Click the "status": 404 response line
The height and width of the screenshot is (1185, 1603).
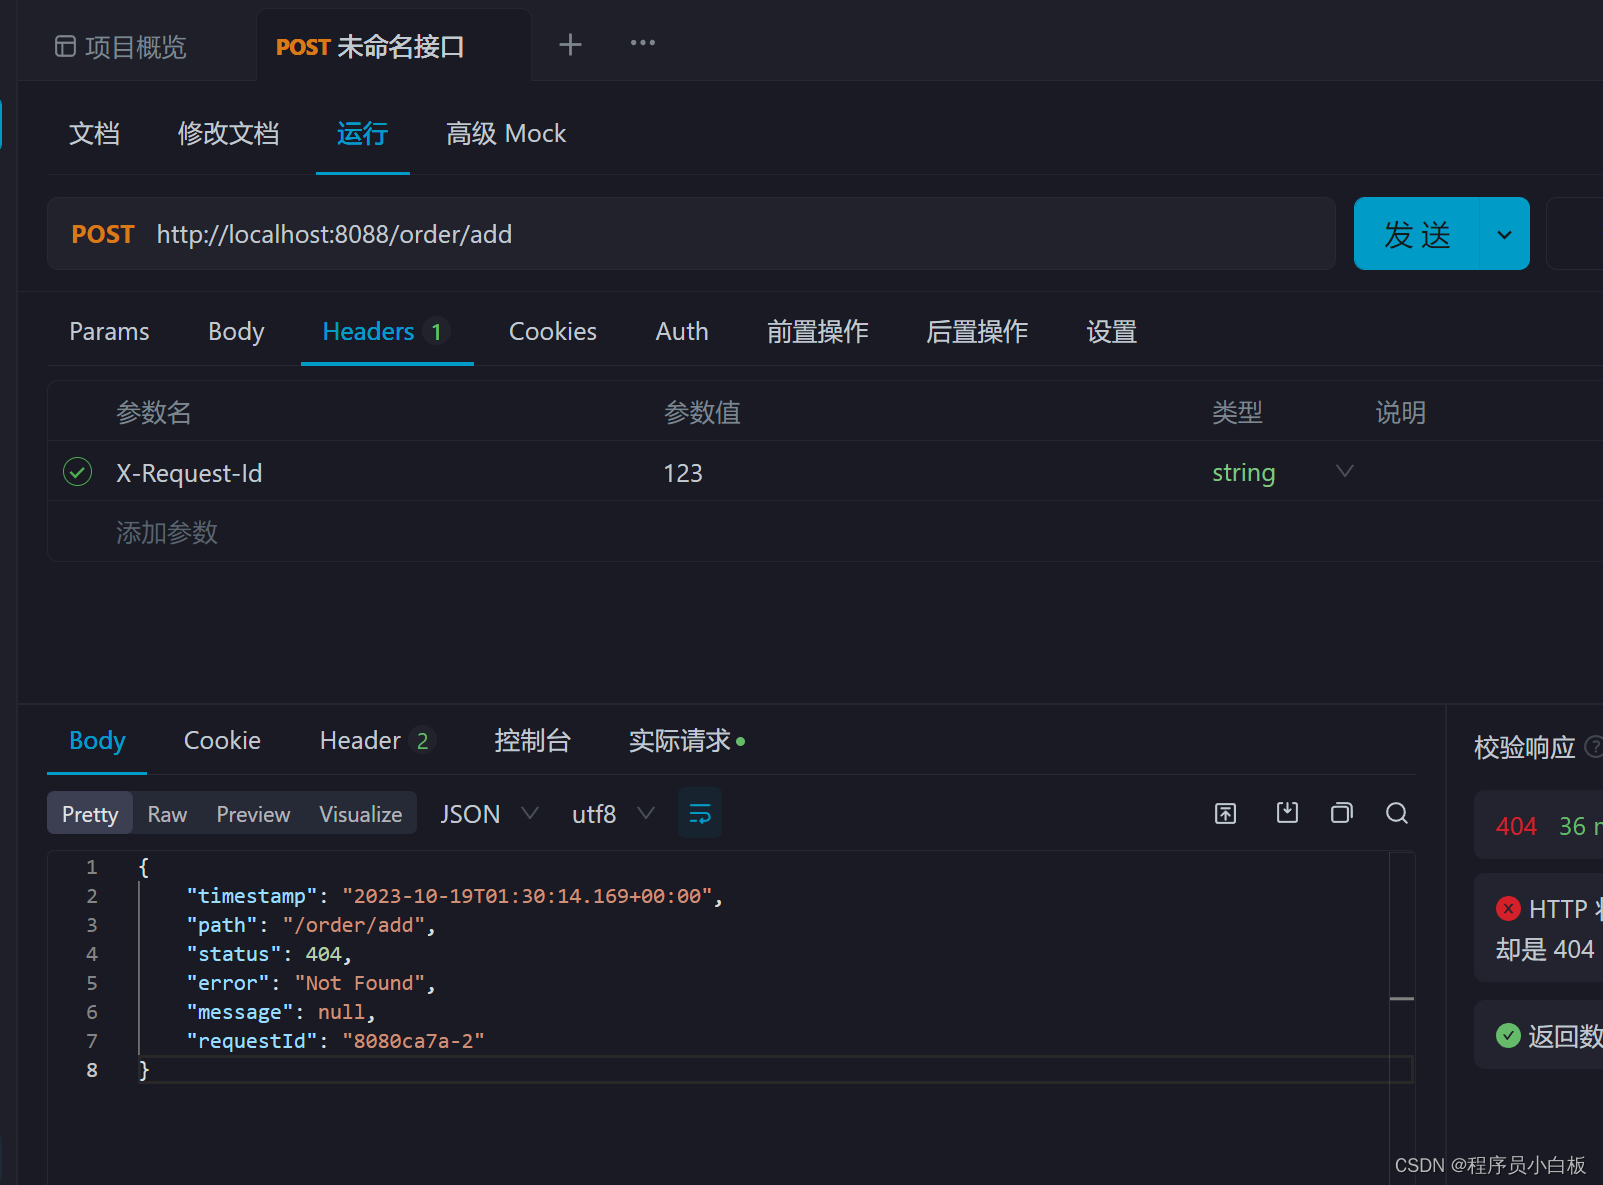[269, 954]
